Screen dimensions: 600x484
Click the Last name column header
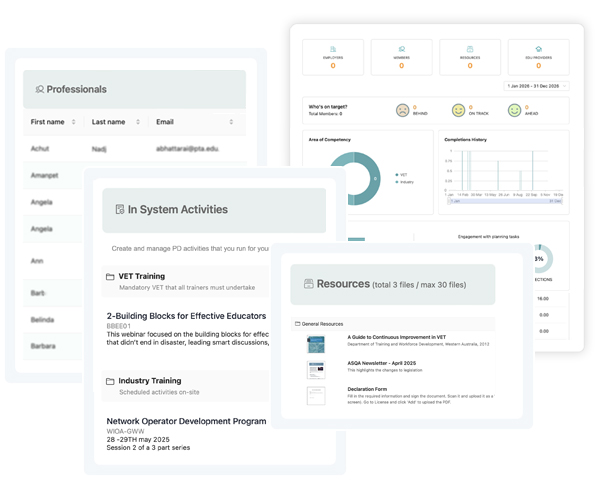[108, 122]
